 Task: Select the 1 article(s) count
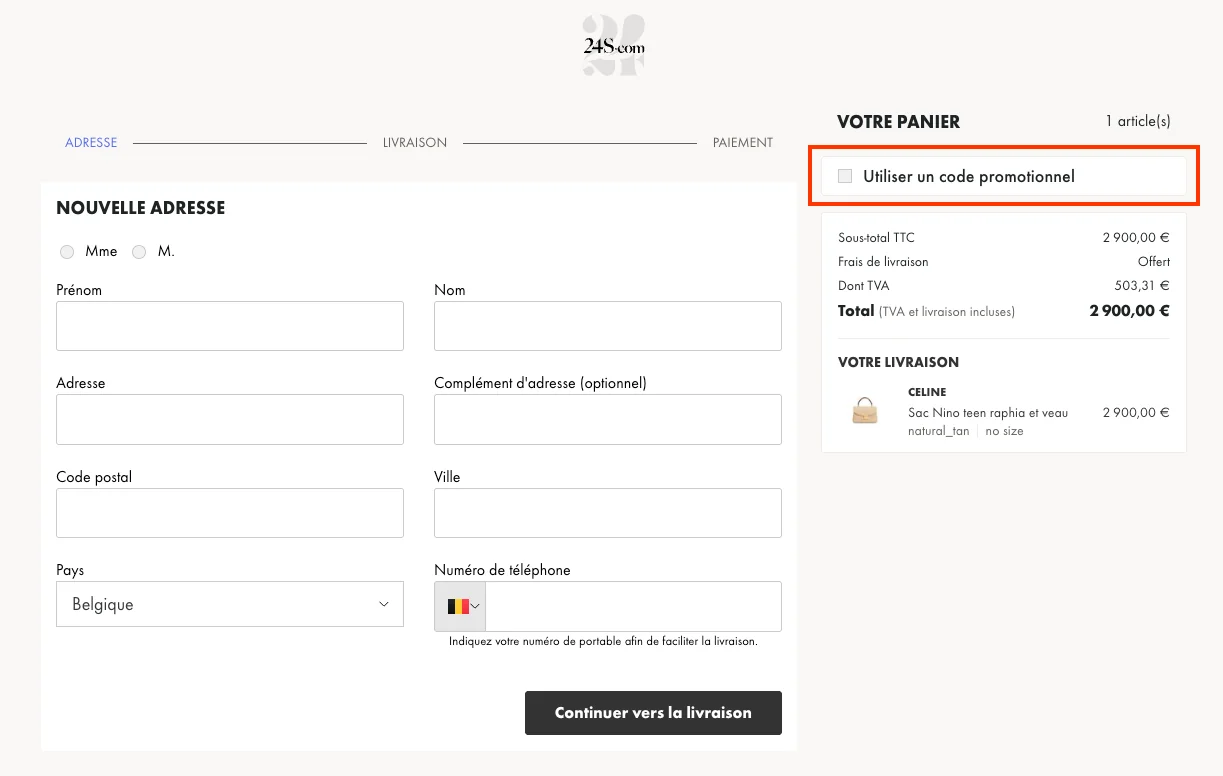click(1138, 121)
